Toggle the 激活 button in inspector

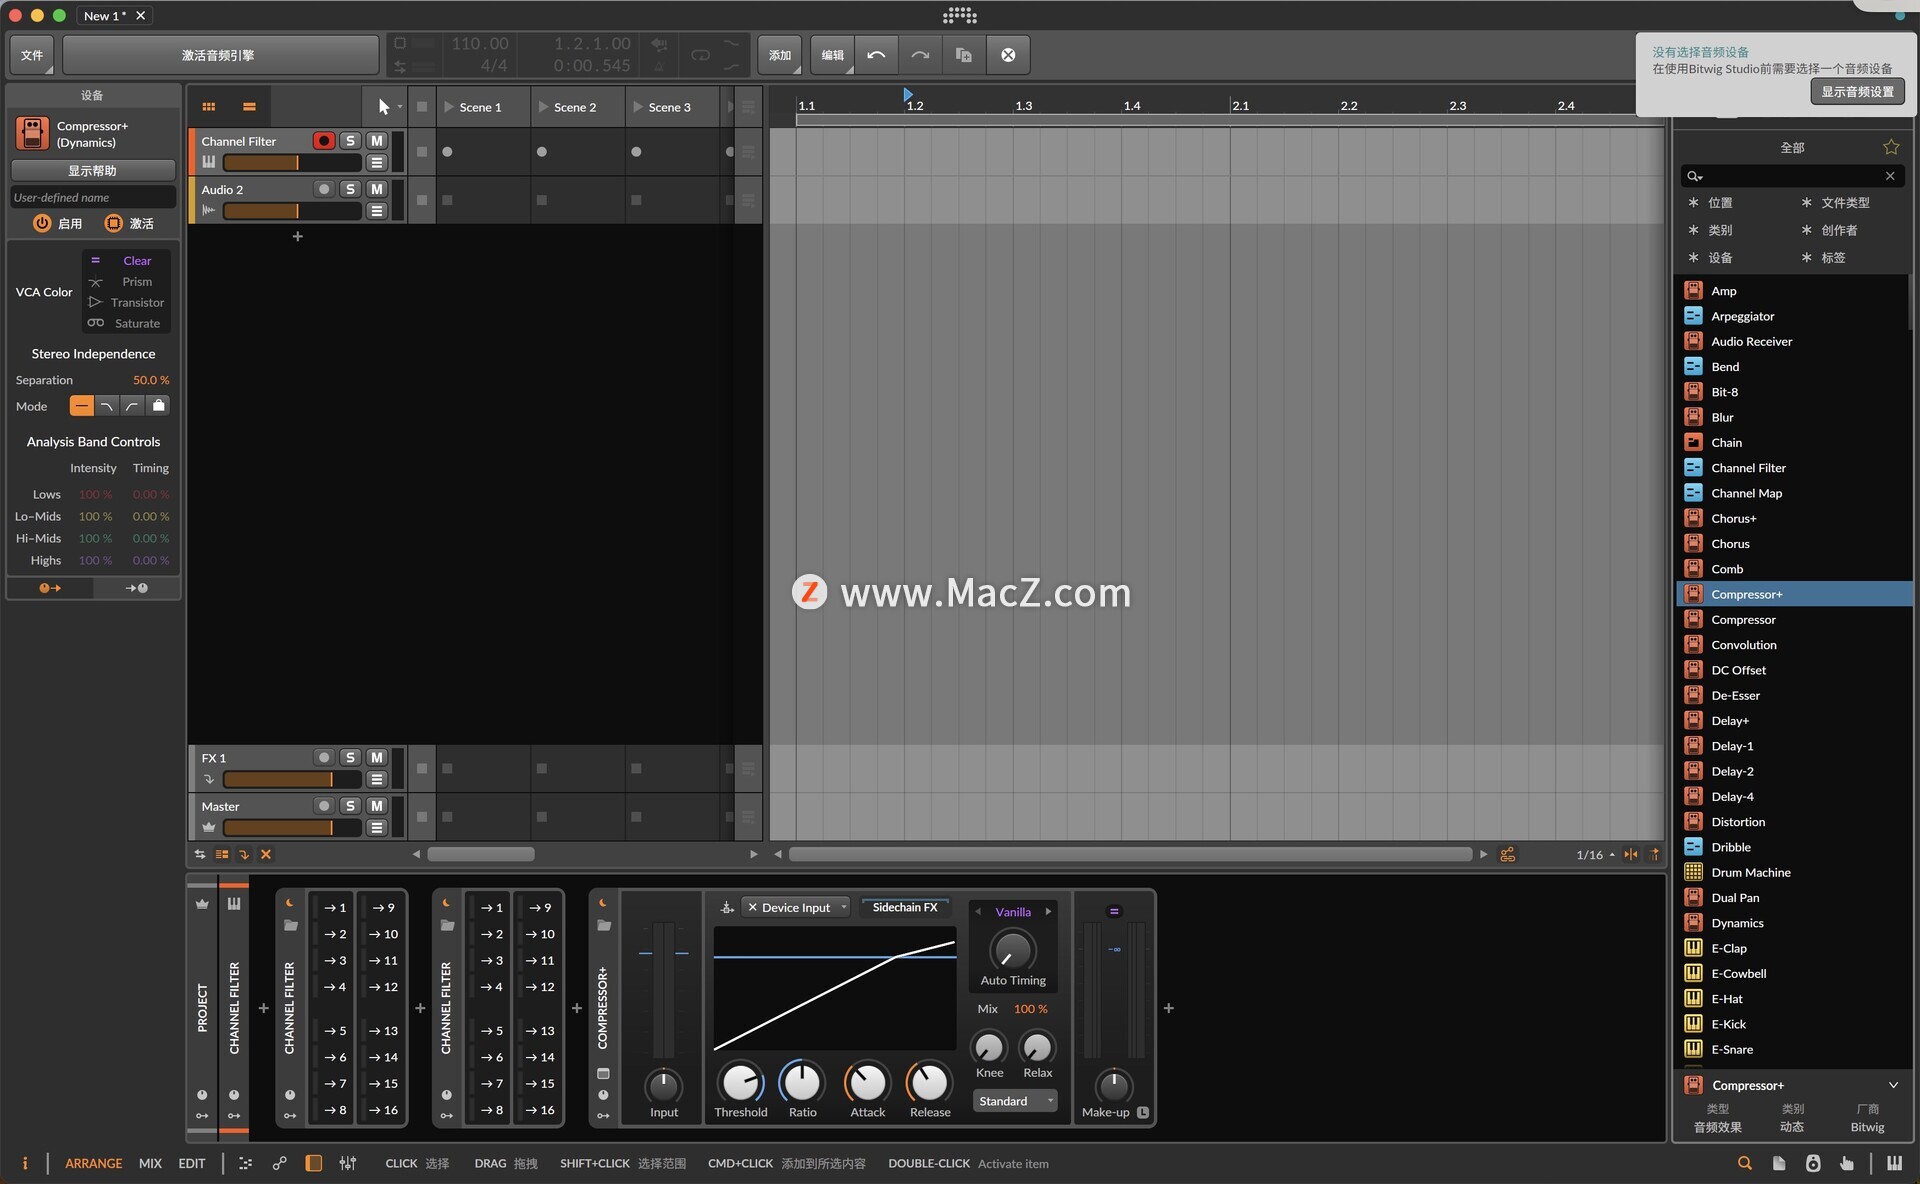point(114,223)
